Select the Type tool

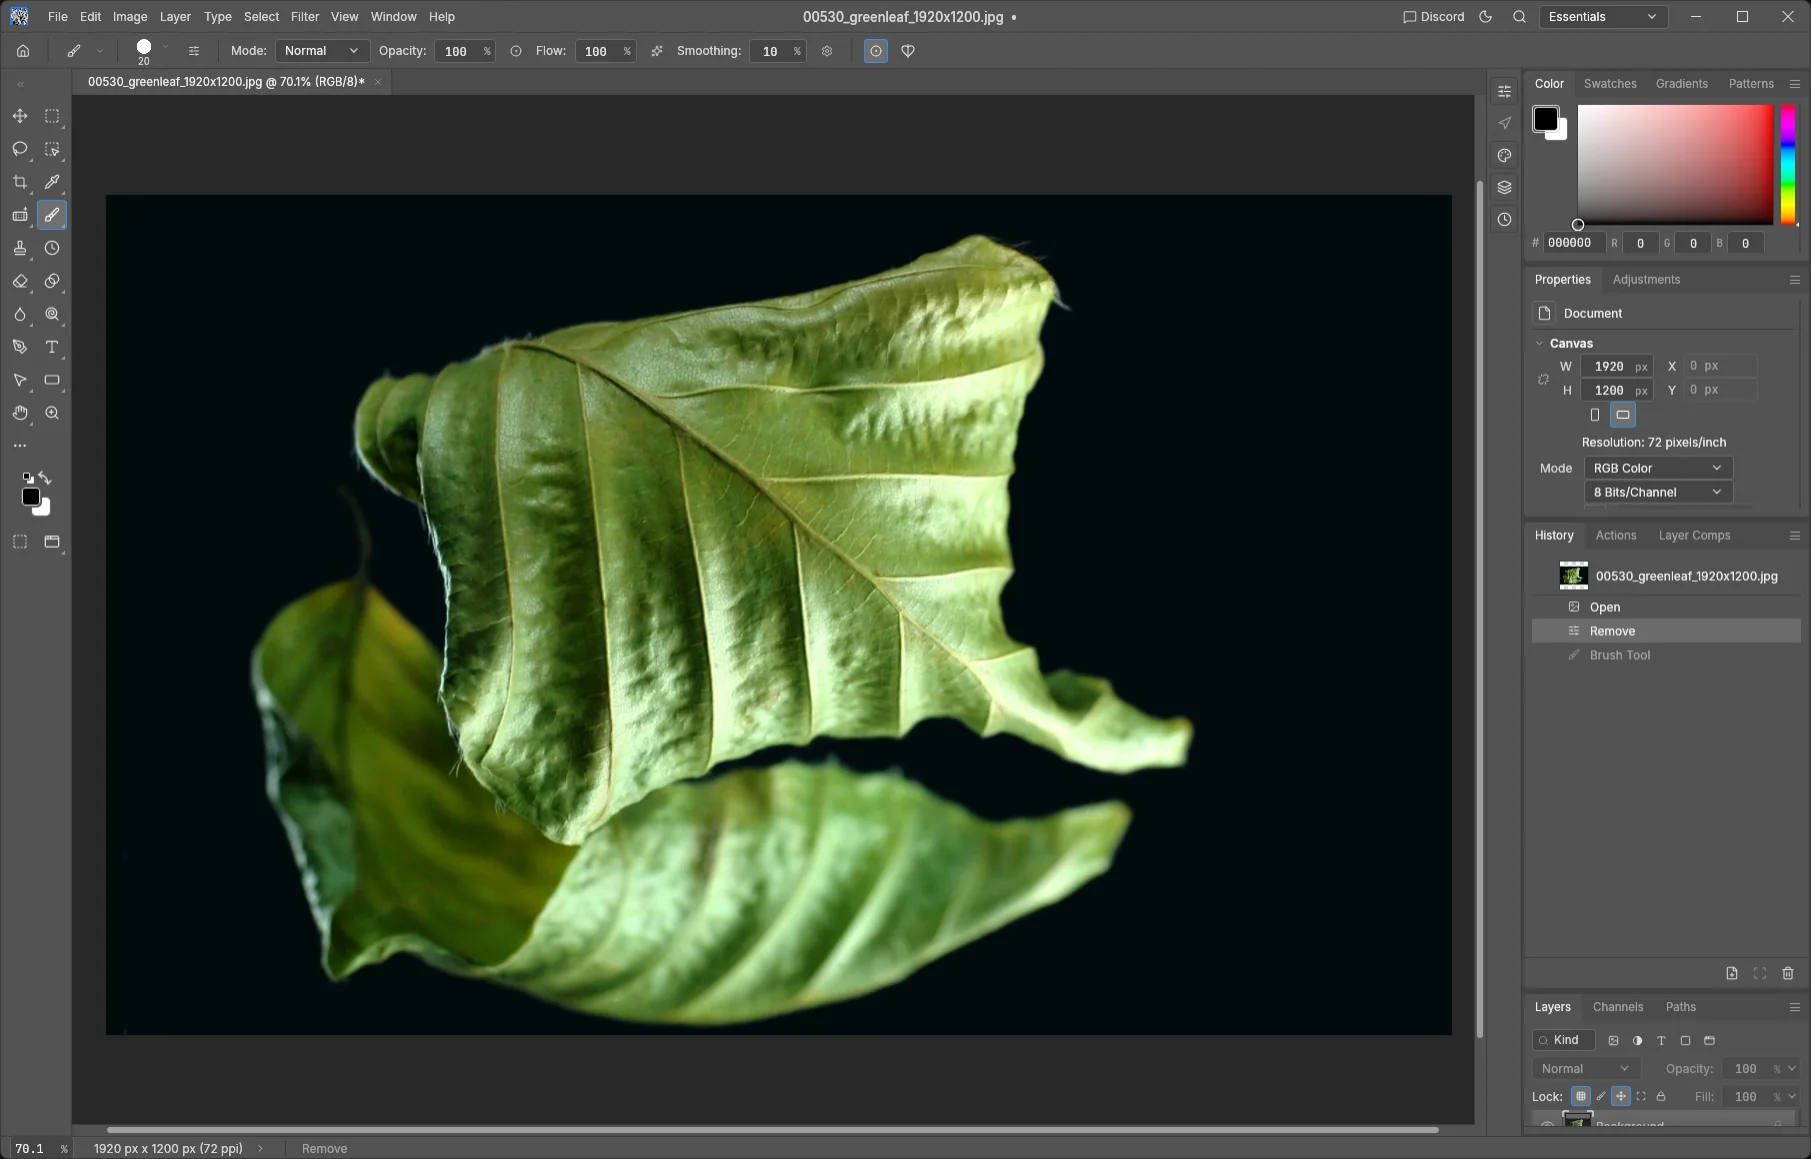tap(52, 347)
